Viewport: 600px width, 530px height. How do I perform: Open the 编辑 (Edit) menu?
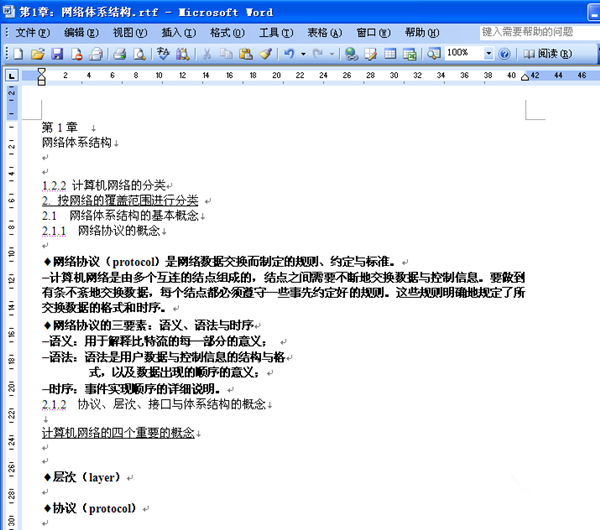81,33
